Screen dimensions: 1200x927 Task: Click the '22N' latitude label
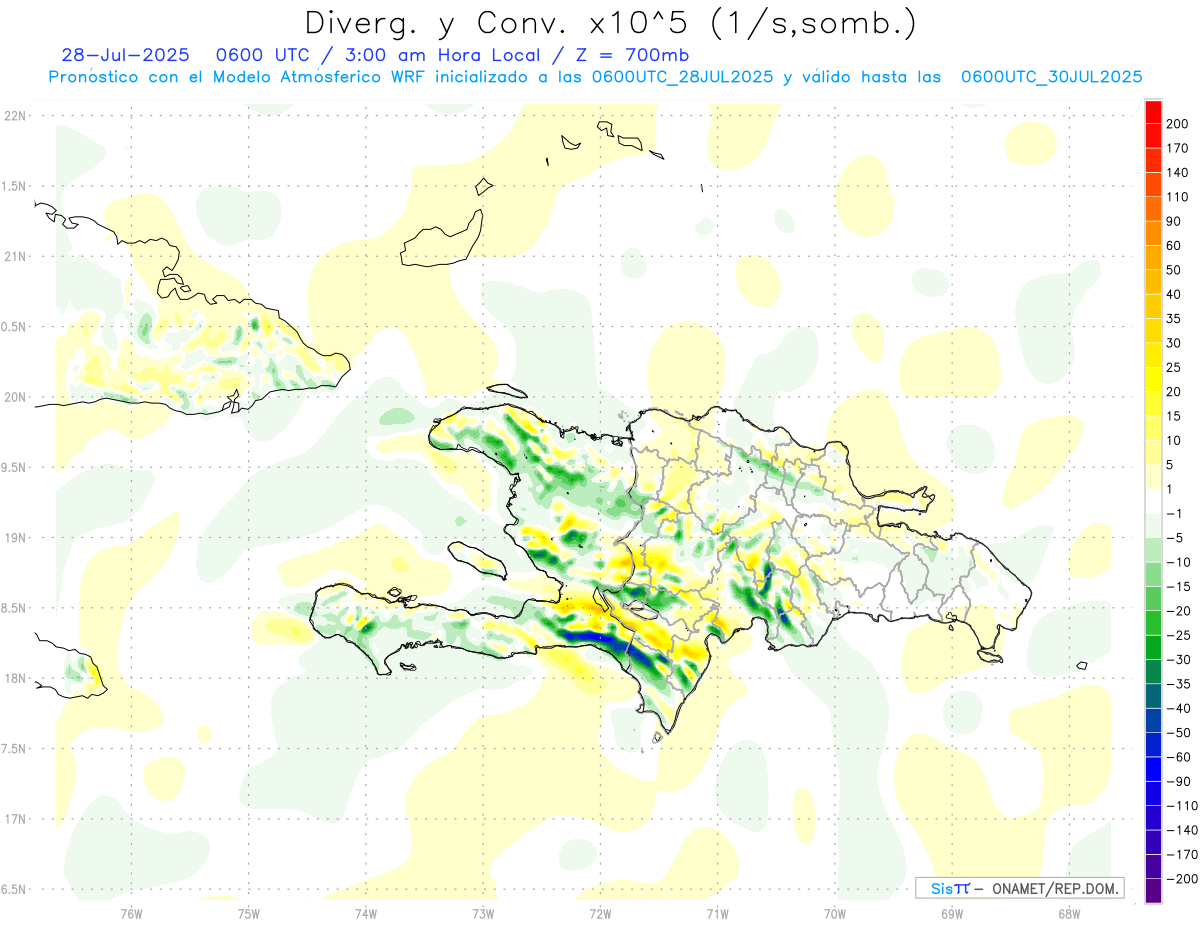[x=15, y=116]
